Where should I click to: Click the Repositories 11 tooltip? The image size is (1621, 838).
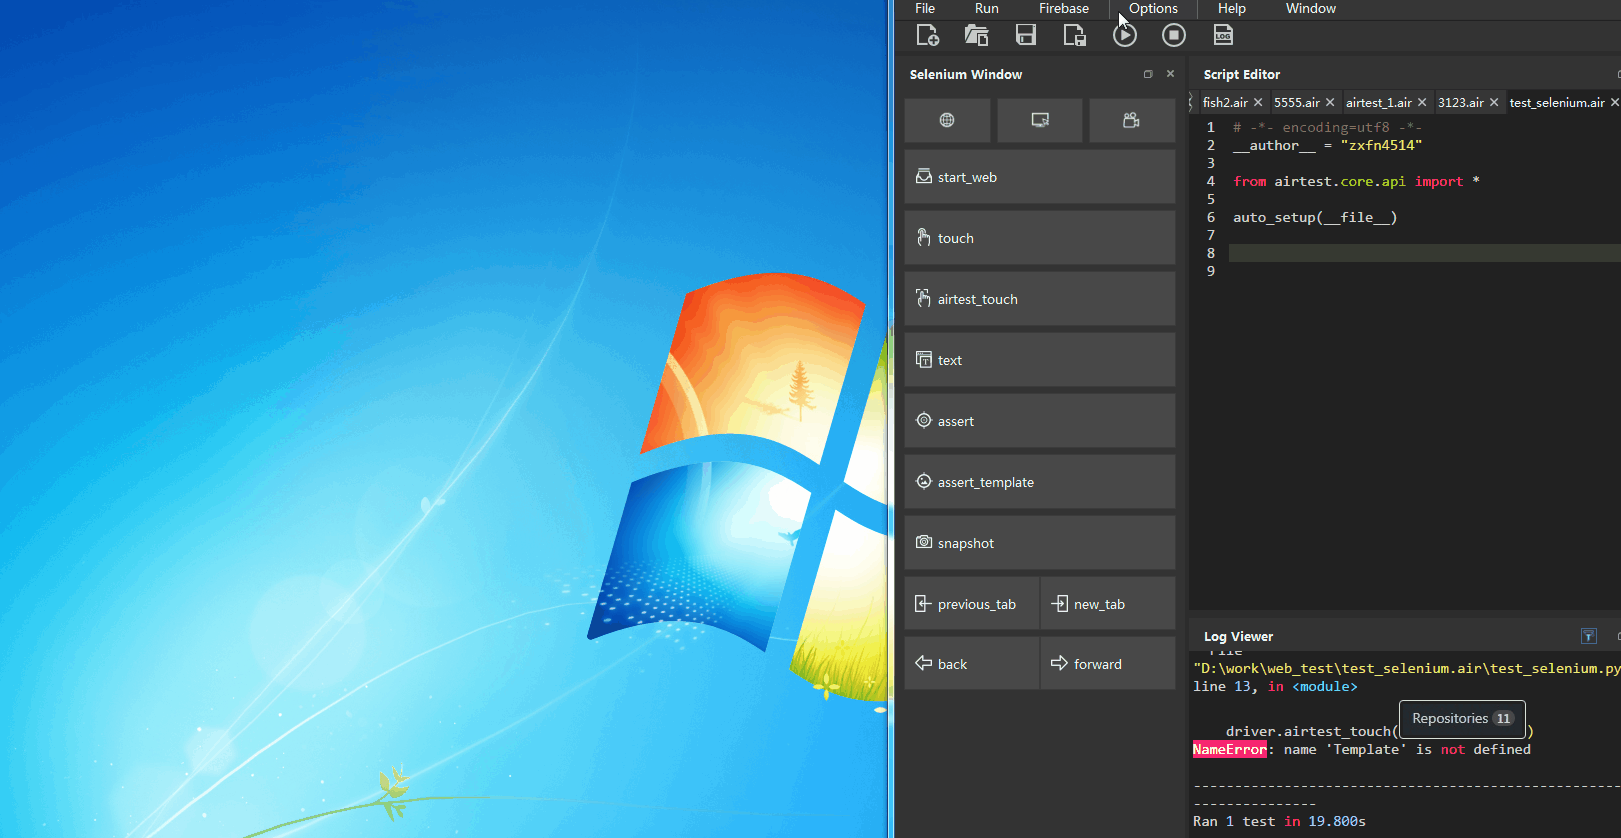click(1462, 718)
